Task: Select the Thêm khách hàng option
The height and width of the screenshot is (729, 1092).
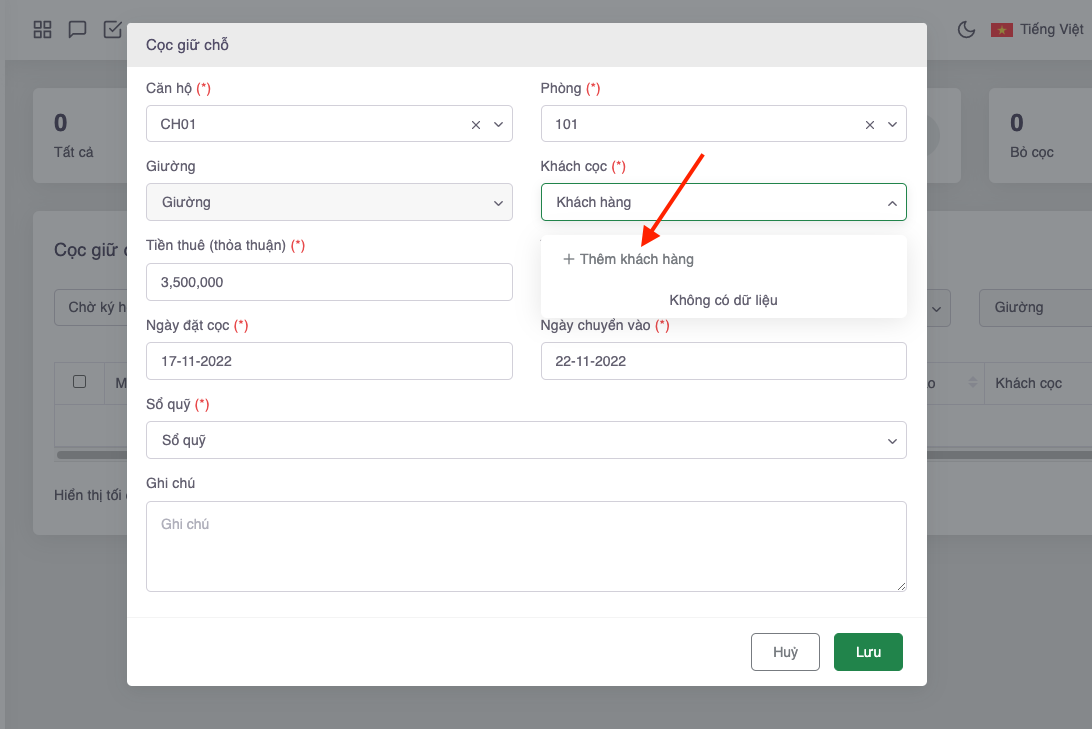Action: (x=629, y=259)
